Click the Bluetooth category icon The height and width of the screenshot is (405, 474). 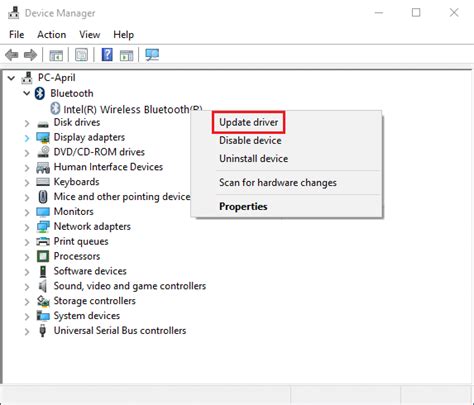tap(40, 93)
